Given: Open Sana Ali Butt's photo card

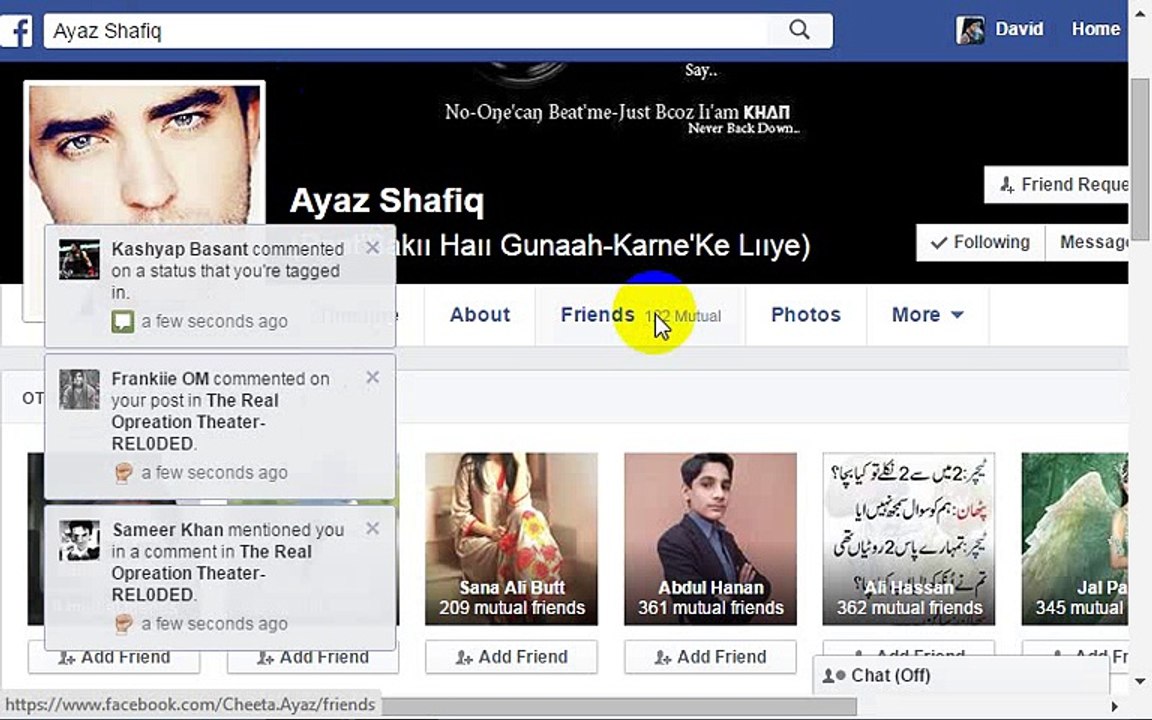Looking at the screenshot, I should tap(511, 539).
